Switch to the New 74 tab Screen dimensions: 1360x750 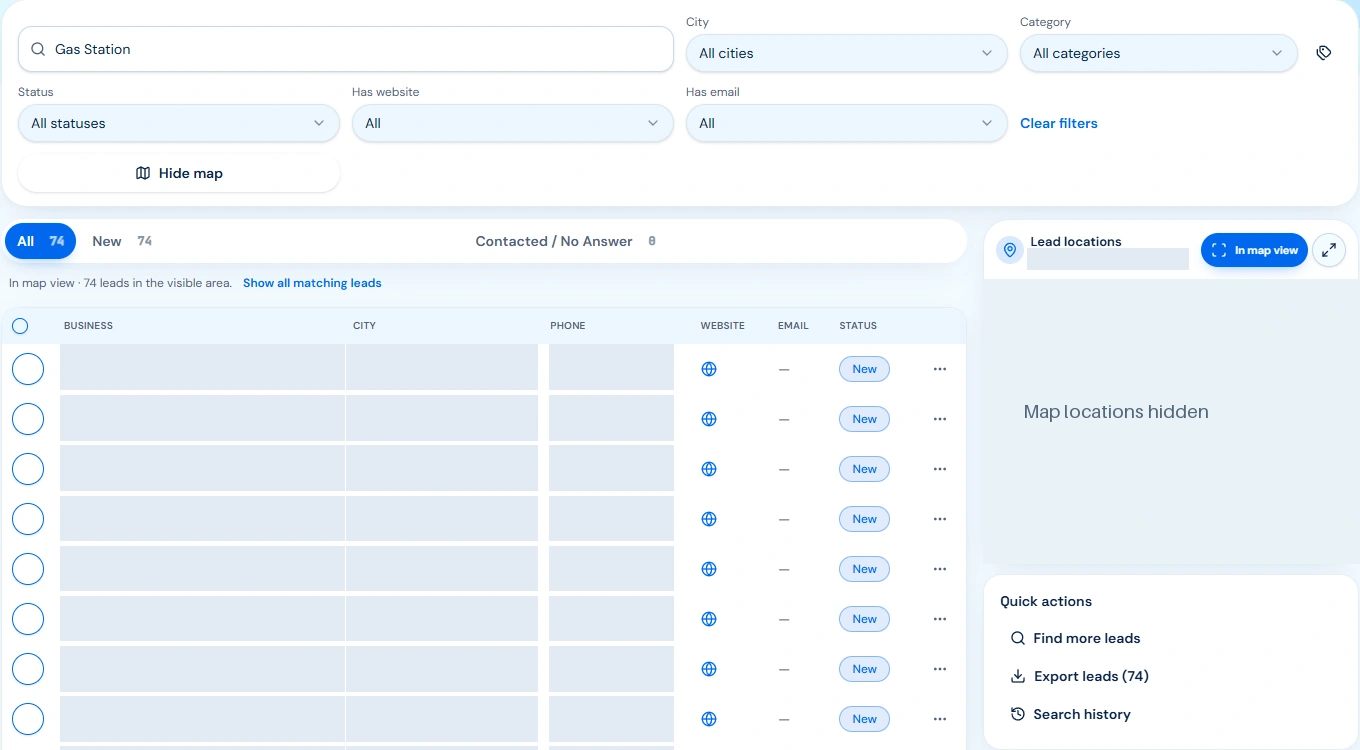[x=122, y=241]
